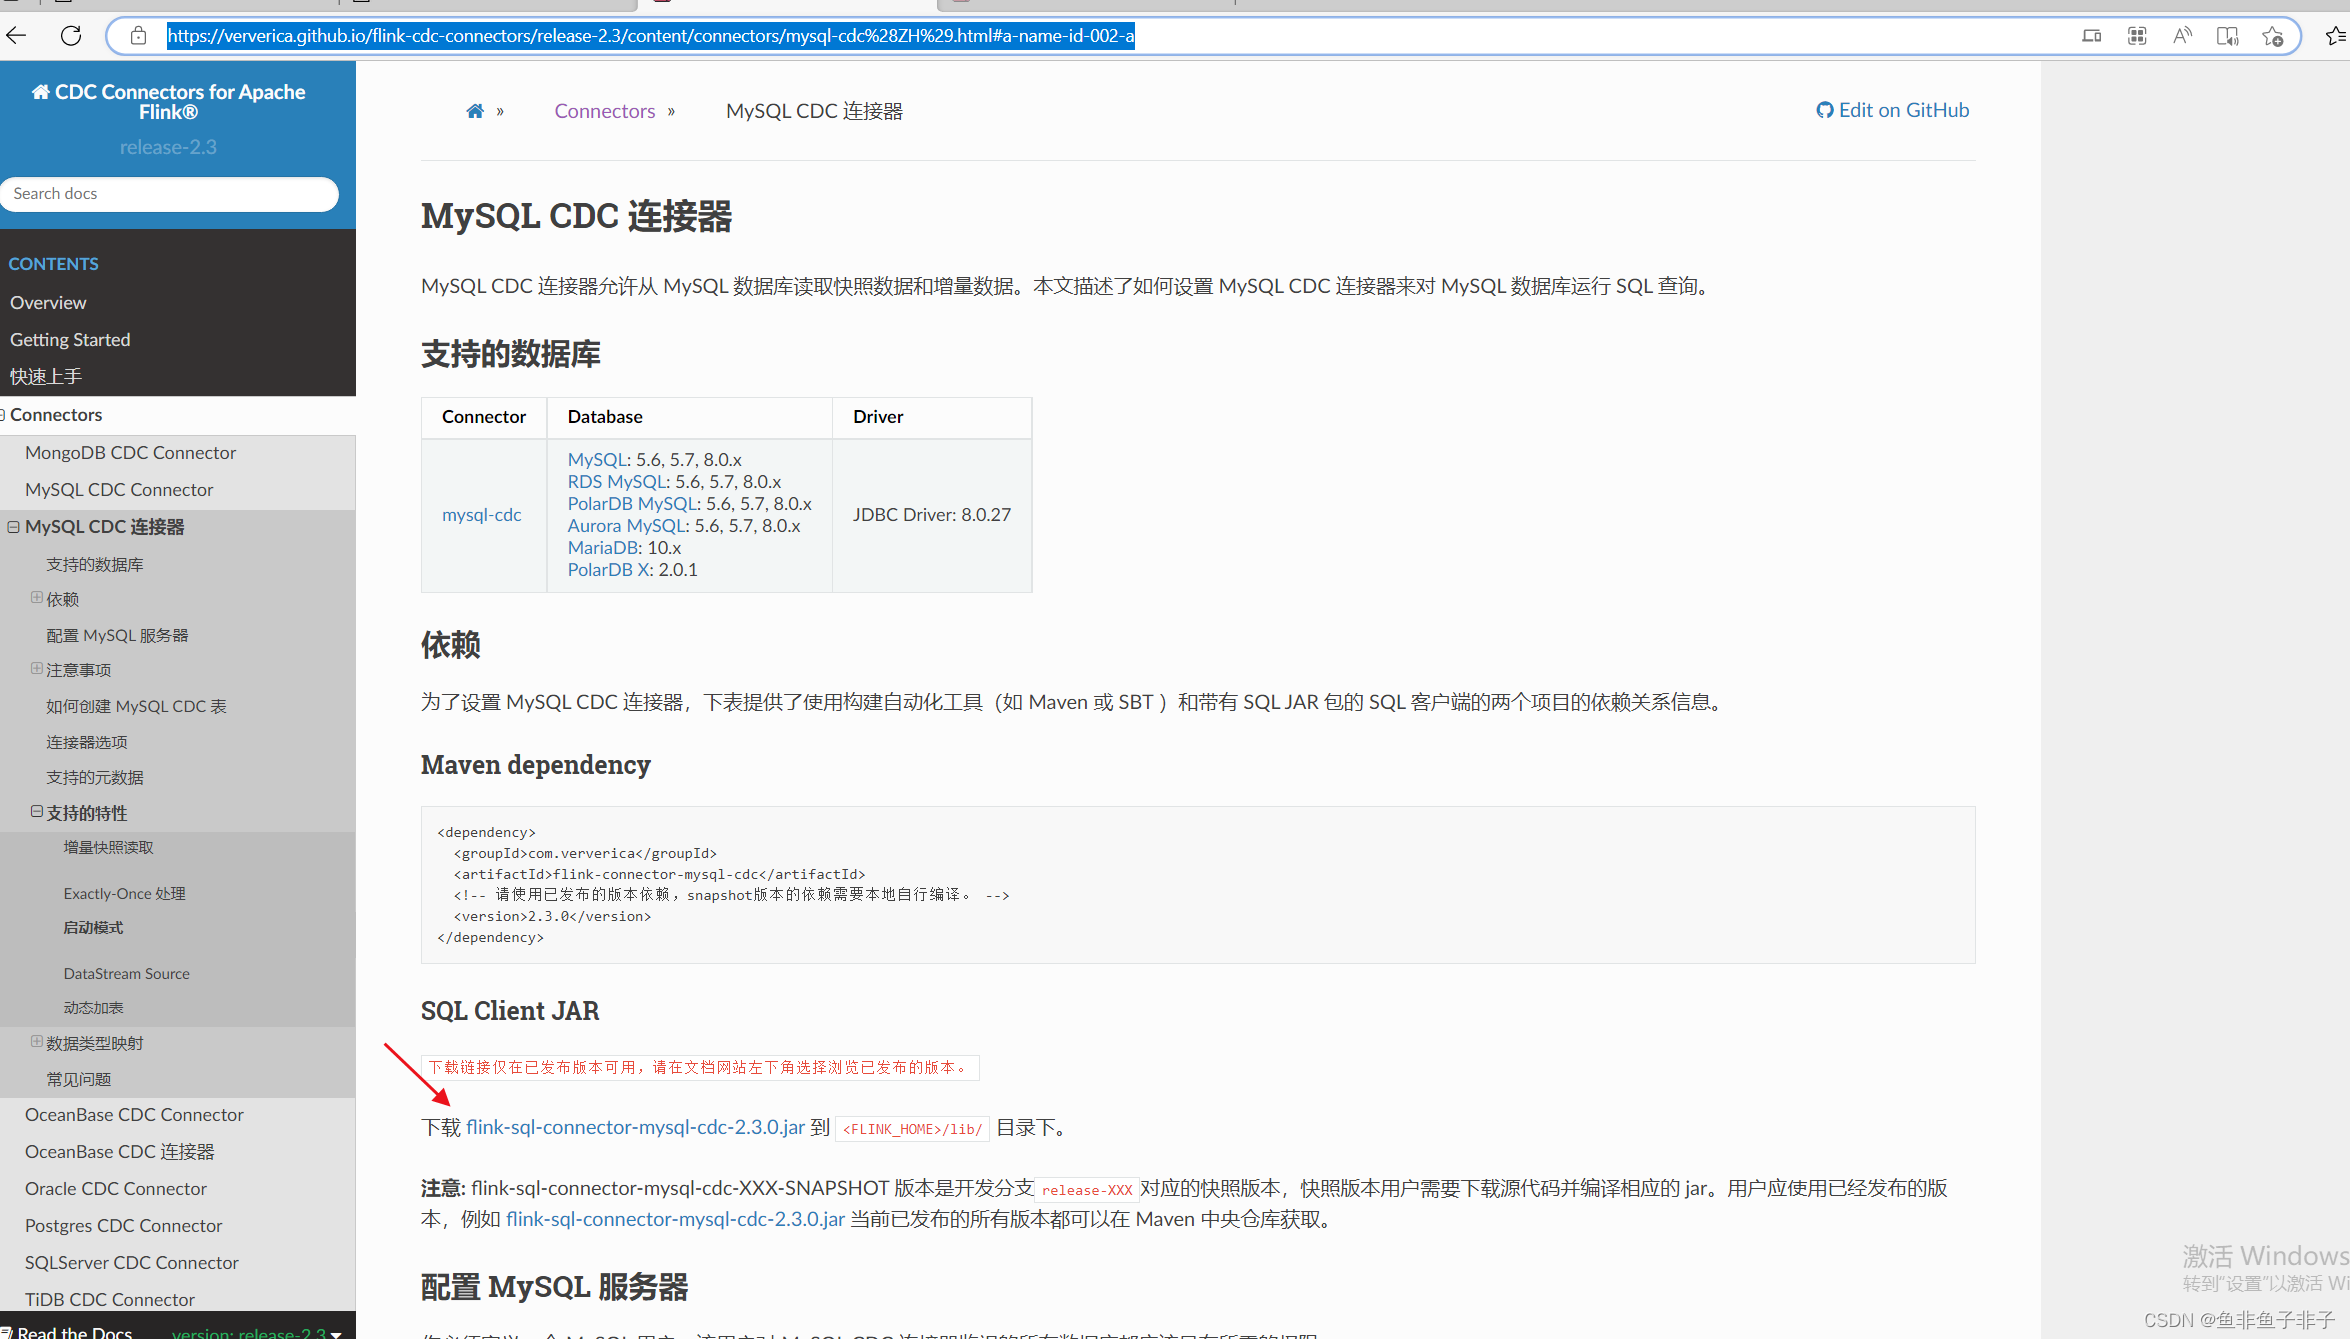Go to 支持的数据库 section
This screenshot has width=2350, height=1339.
[94, 564]
